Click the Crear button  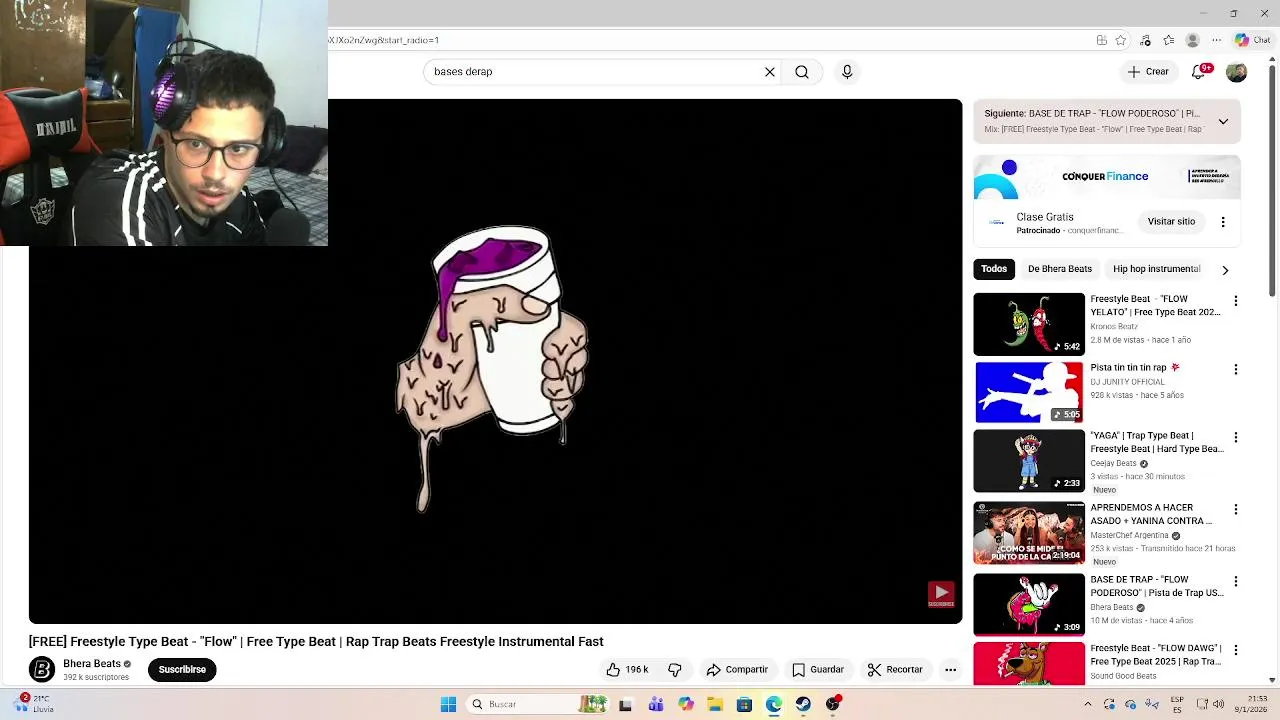(x=1148, y=72)
